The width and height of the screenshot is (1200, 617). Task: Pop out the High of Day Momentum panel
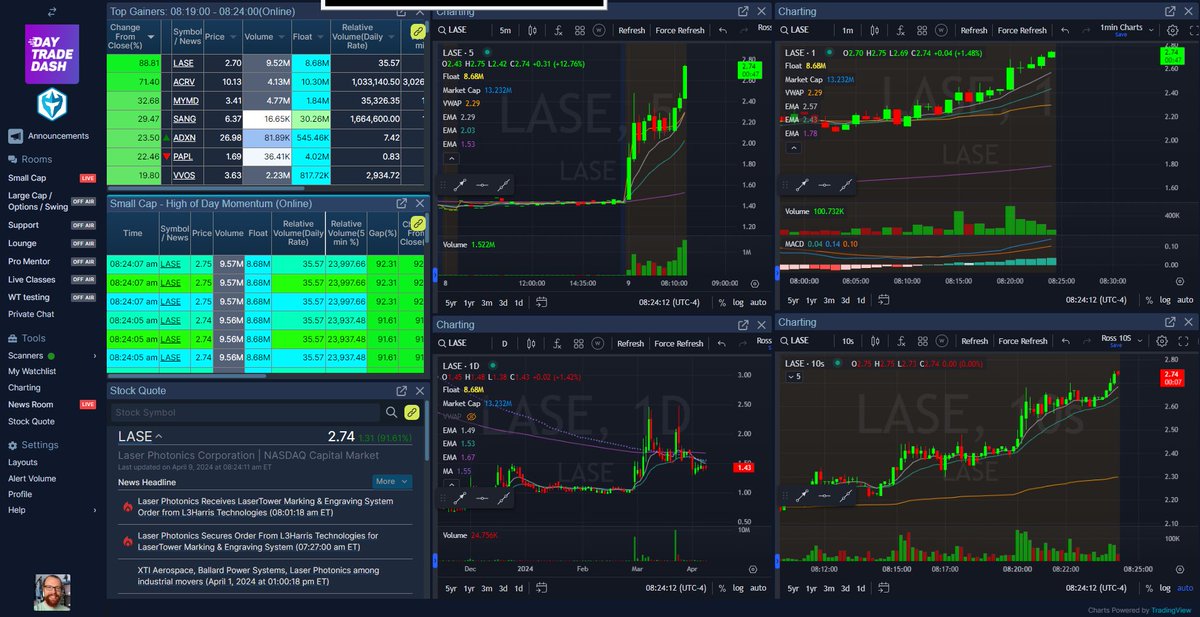coord(402,204)
